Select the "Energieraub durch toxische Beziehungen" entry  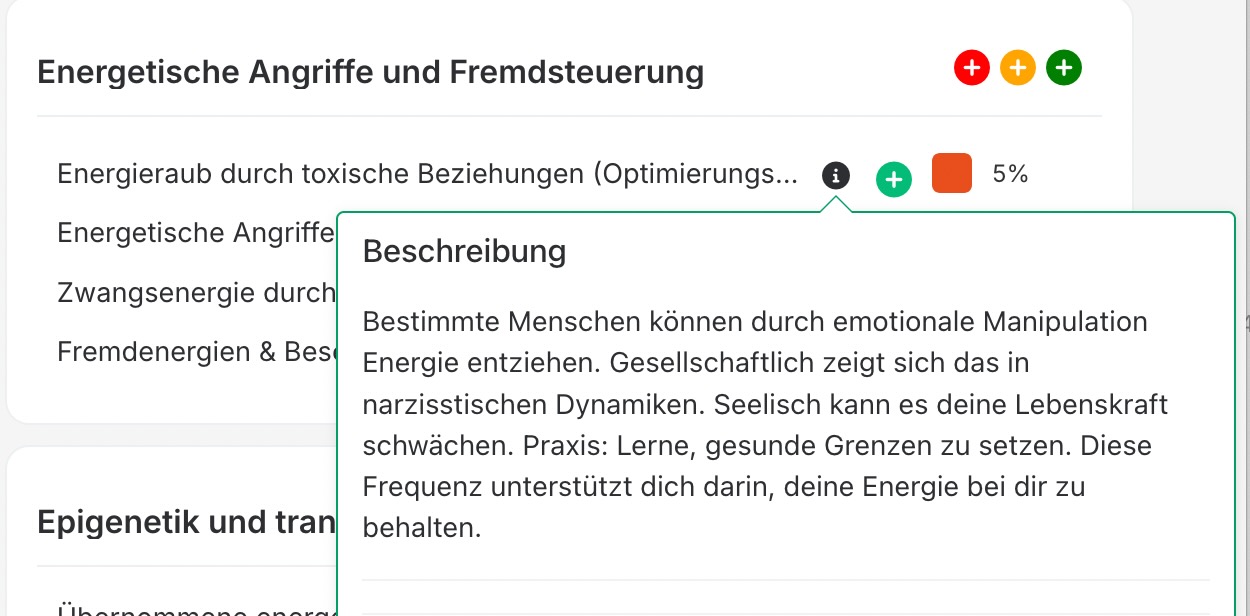(427, 174)
